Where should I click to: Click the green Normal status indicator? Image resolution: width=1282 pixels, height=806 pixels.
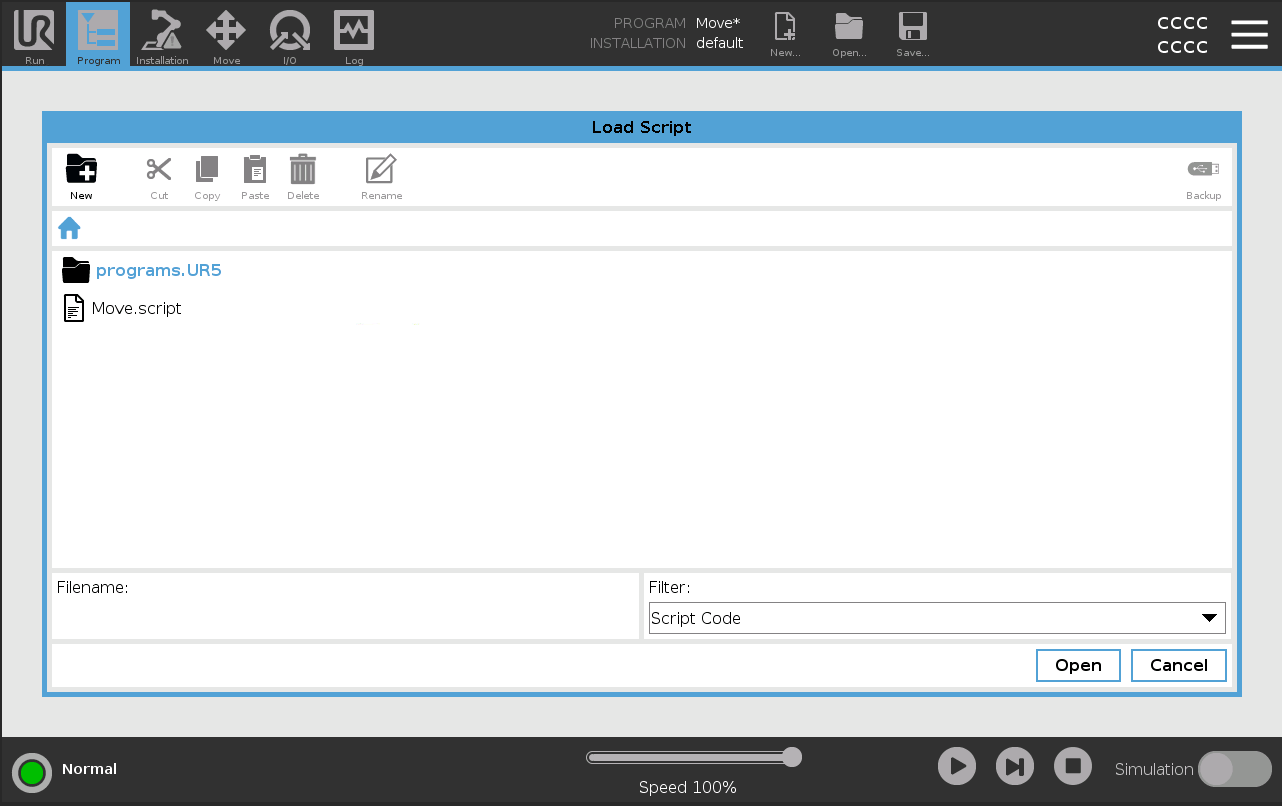tap(32, 772)
